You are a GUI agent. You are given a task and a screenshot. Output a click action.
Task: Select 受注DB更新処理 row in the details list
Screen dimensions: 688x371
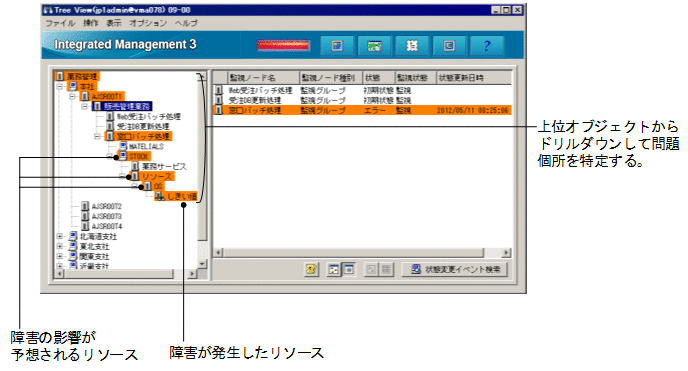(362, 100)
